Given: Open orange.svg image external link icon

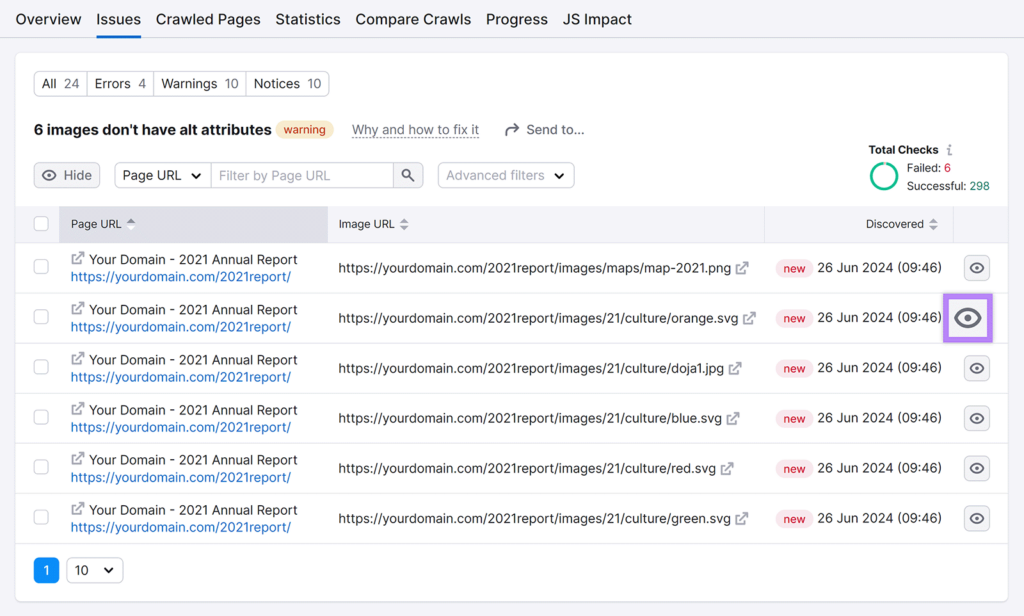Looking at the screenshot, I should tap(749, 318).
